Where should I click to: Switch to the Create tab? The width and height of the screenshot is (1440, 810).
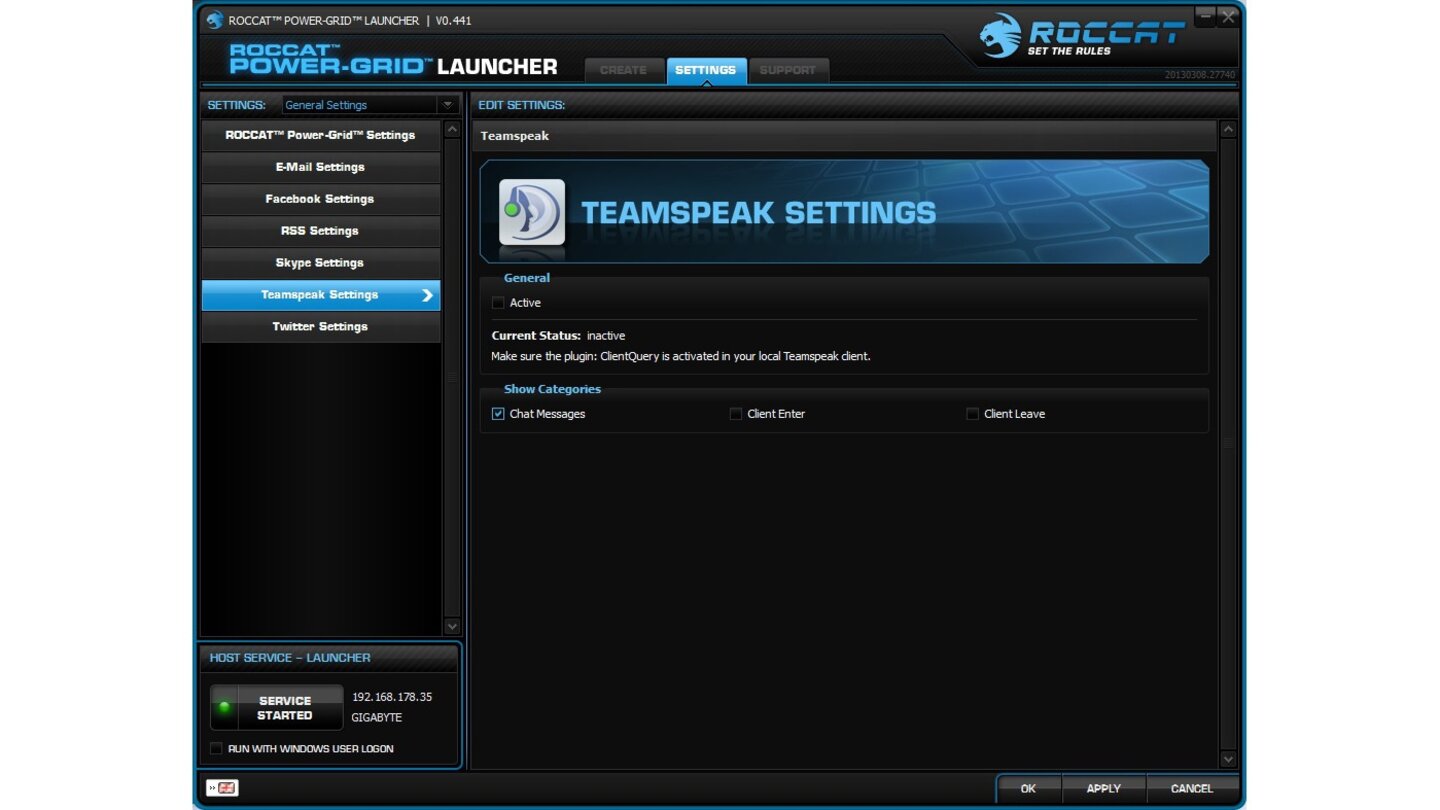[623, 70]
